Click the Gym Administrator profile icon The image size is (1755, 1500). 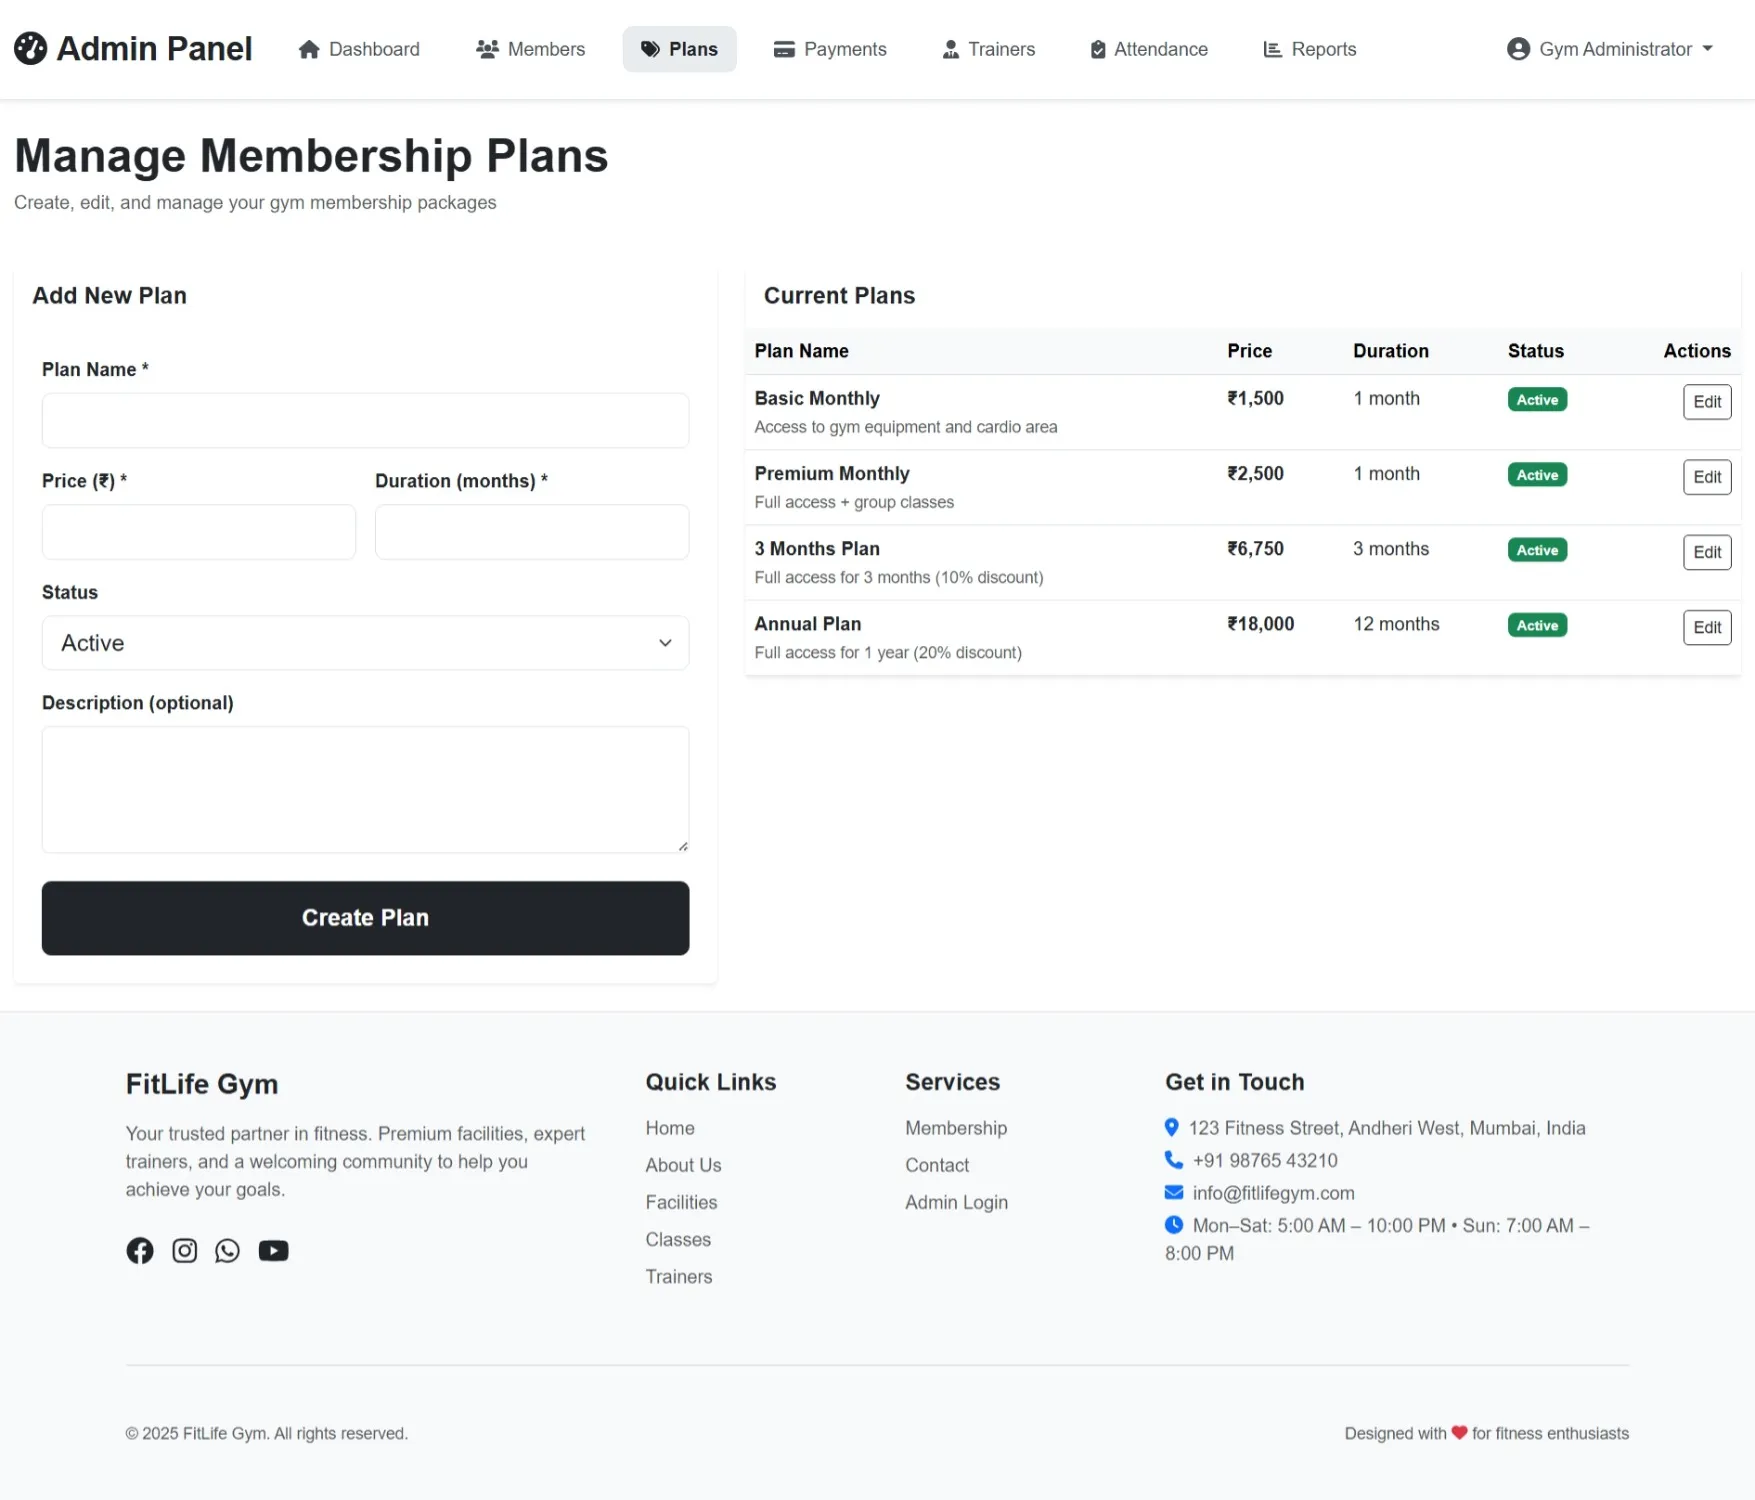(1517, 48)
